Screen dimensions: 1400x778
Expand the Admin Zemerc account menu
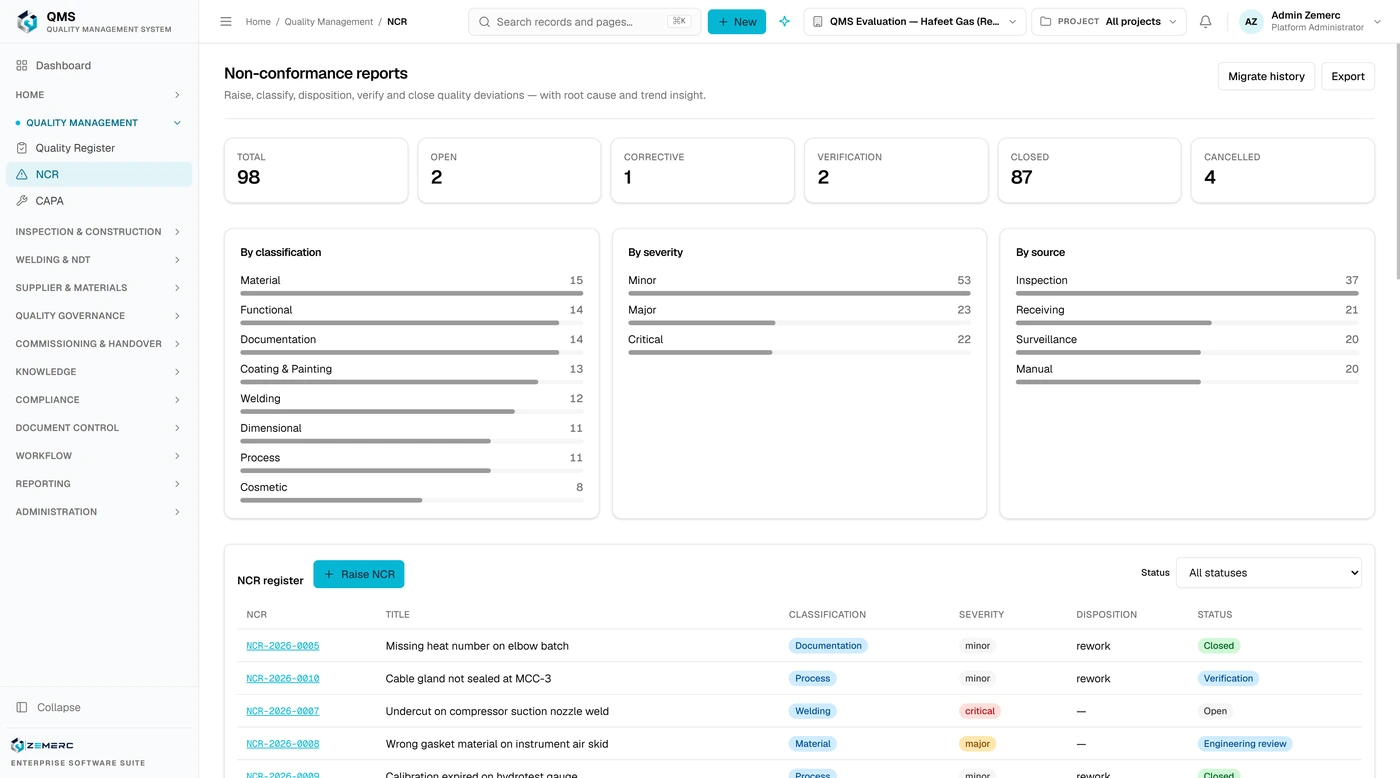click(1311, 22)
